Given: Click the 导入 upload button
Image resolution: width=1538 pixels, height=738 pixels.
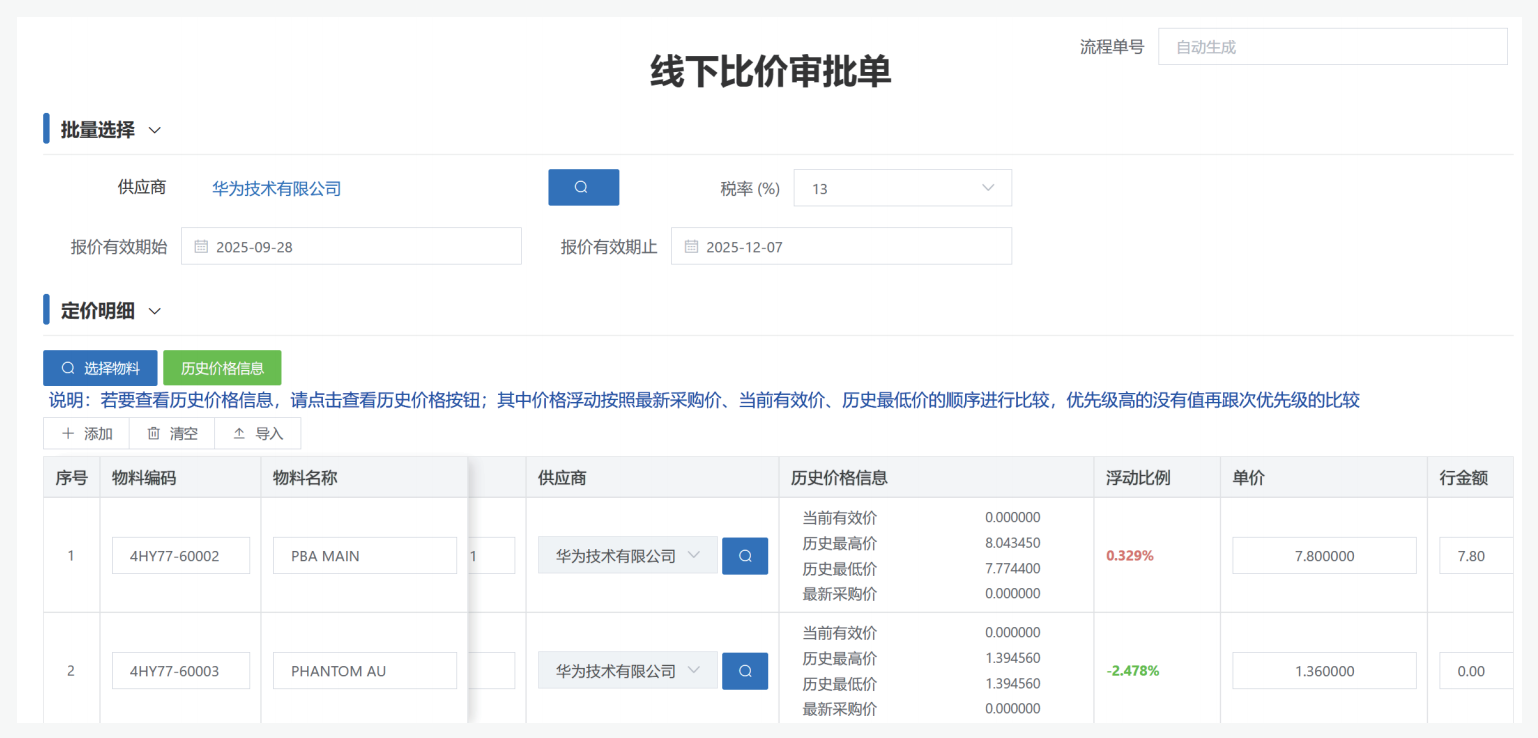Looking at the screenshot, I should pyautogui.click(x=258, y=434).
